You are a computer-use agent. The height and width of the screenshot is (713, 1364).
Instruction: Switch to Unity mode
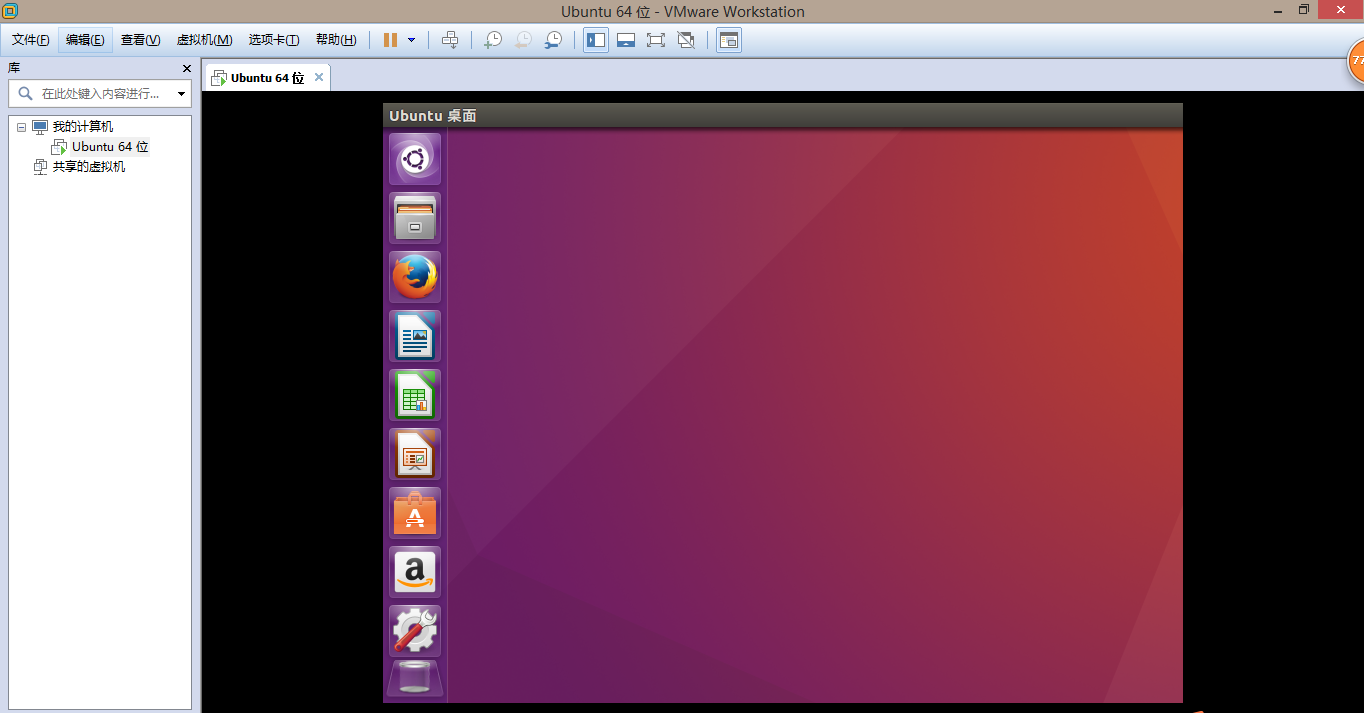686,40
